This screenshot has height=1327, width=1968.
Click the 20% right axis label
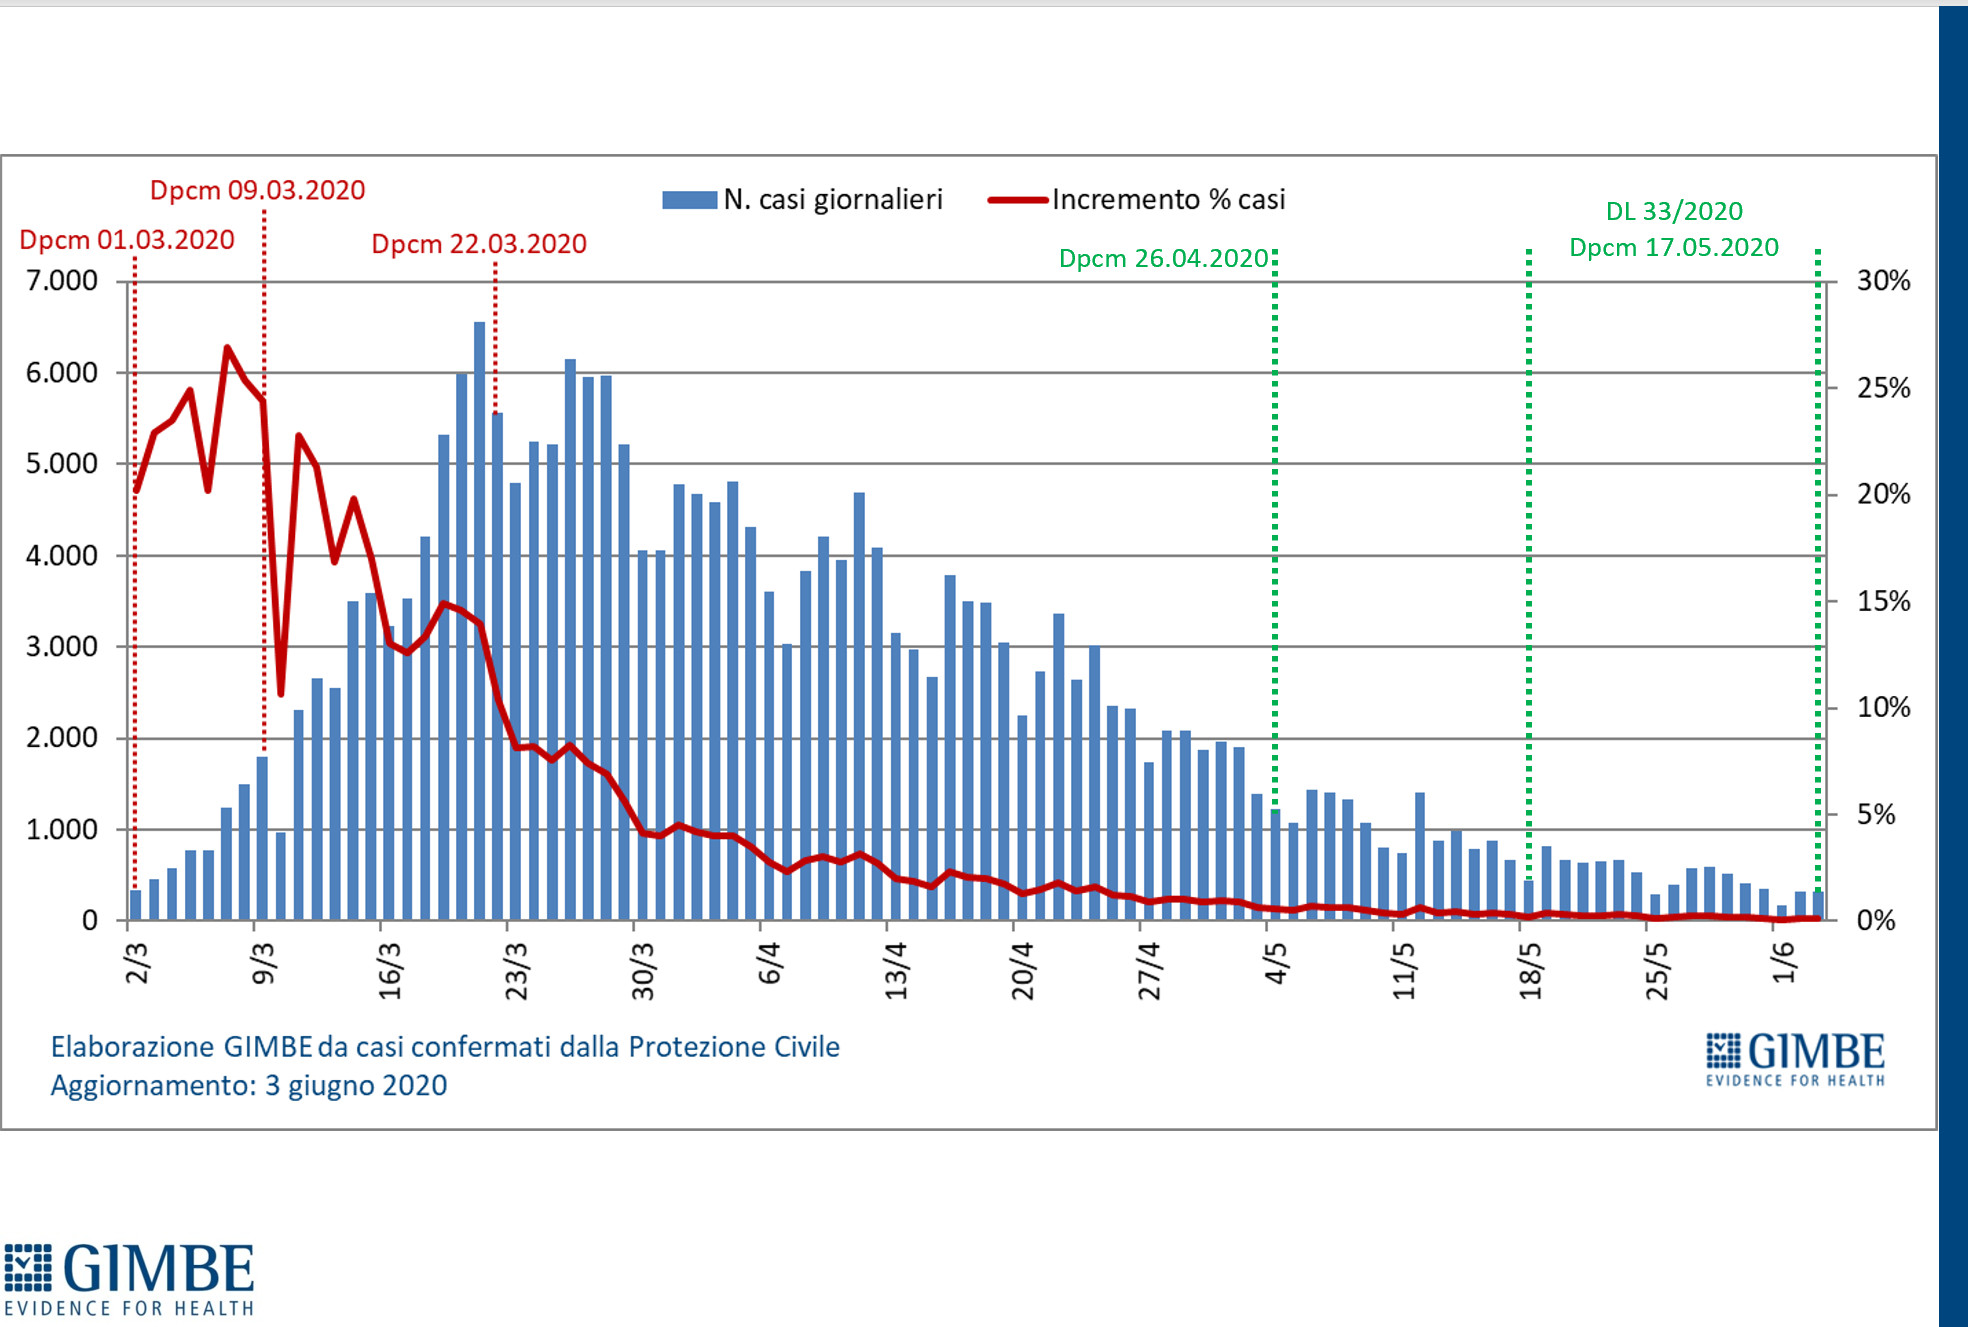1884,494
